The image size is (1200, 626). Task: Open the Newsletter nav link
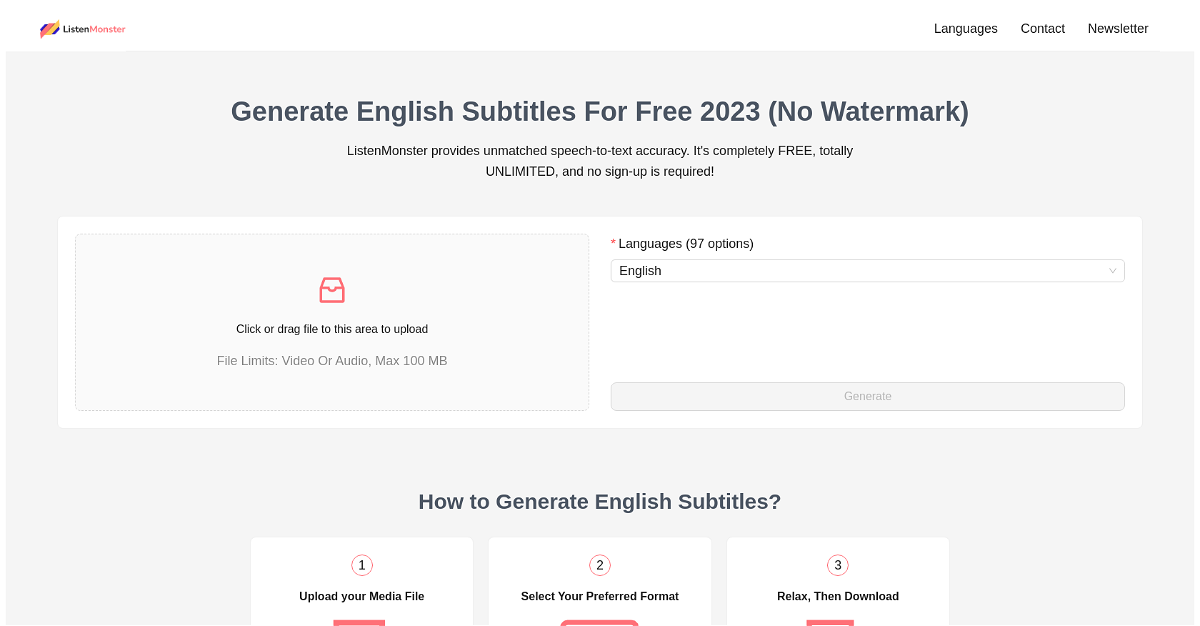pyautogui.click(x=1118, y=29)
